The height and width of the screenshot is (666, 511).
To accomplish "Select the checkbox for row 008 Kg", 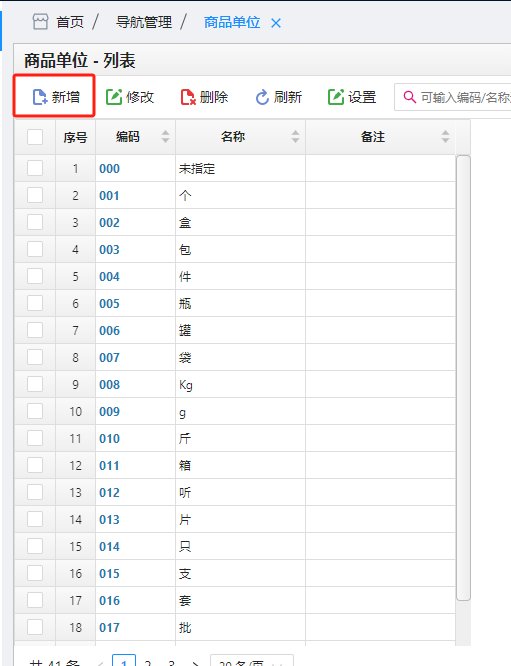I will (35, 384).
